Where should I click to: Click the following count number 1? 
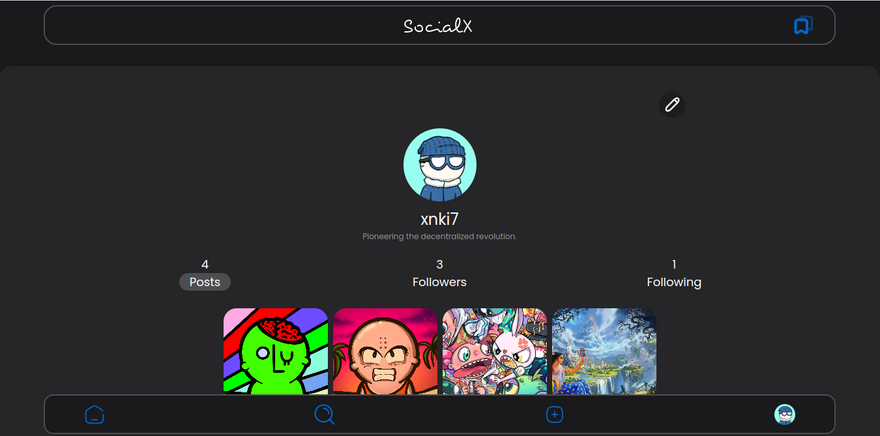tap(674, 264)
